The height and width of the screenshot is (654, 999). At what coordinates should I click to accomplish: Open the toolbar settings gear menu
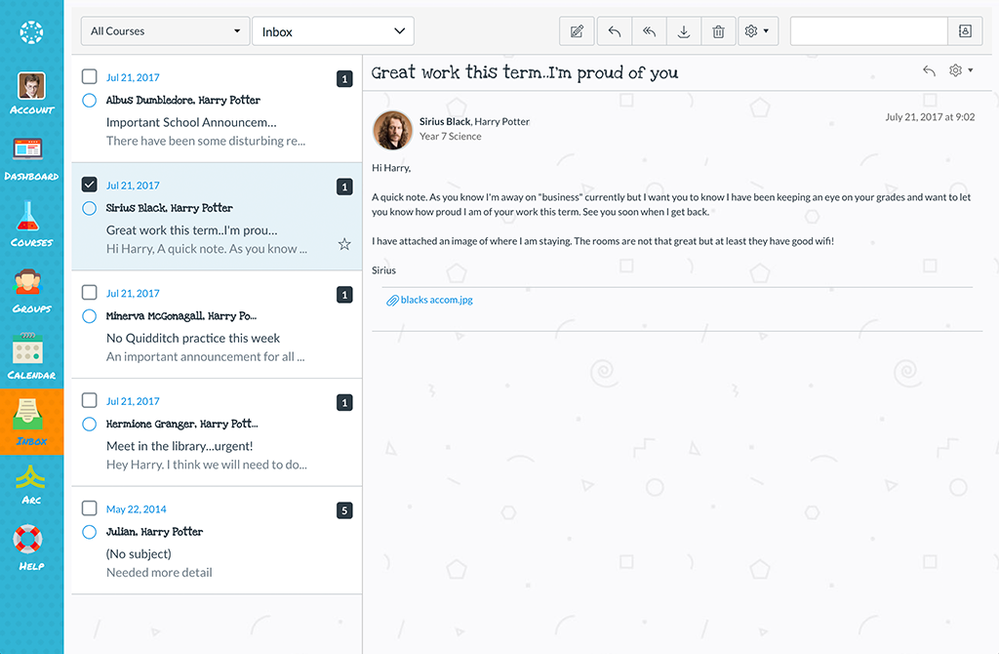pos(757,31)
